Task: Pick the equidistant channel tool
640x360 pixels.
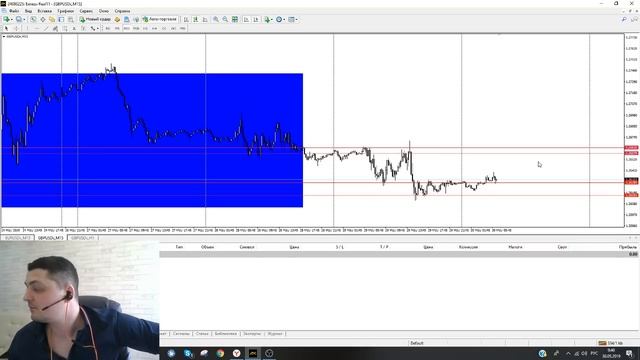Action: (x=56, y=28)
